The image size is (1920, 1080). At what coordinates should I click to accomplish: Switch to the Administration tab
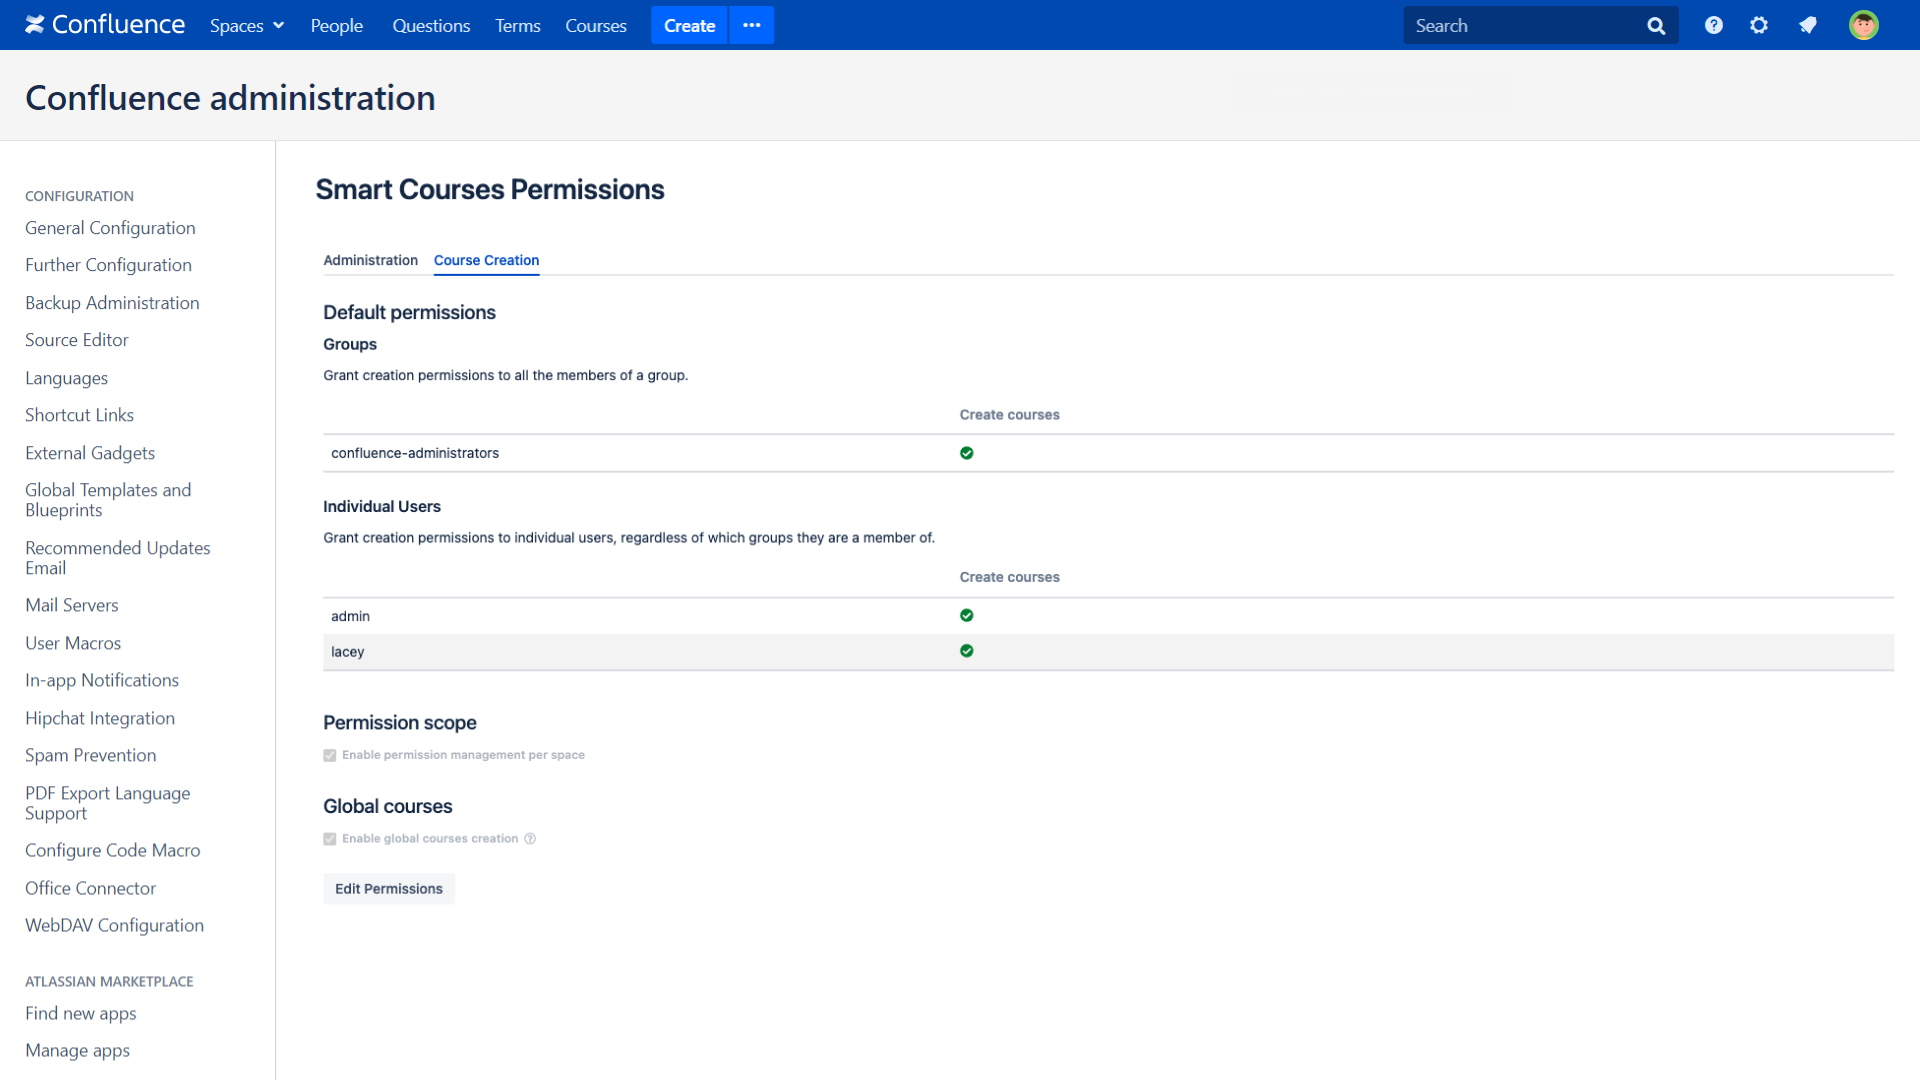371,260
